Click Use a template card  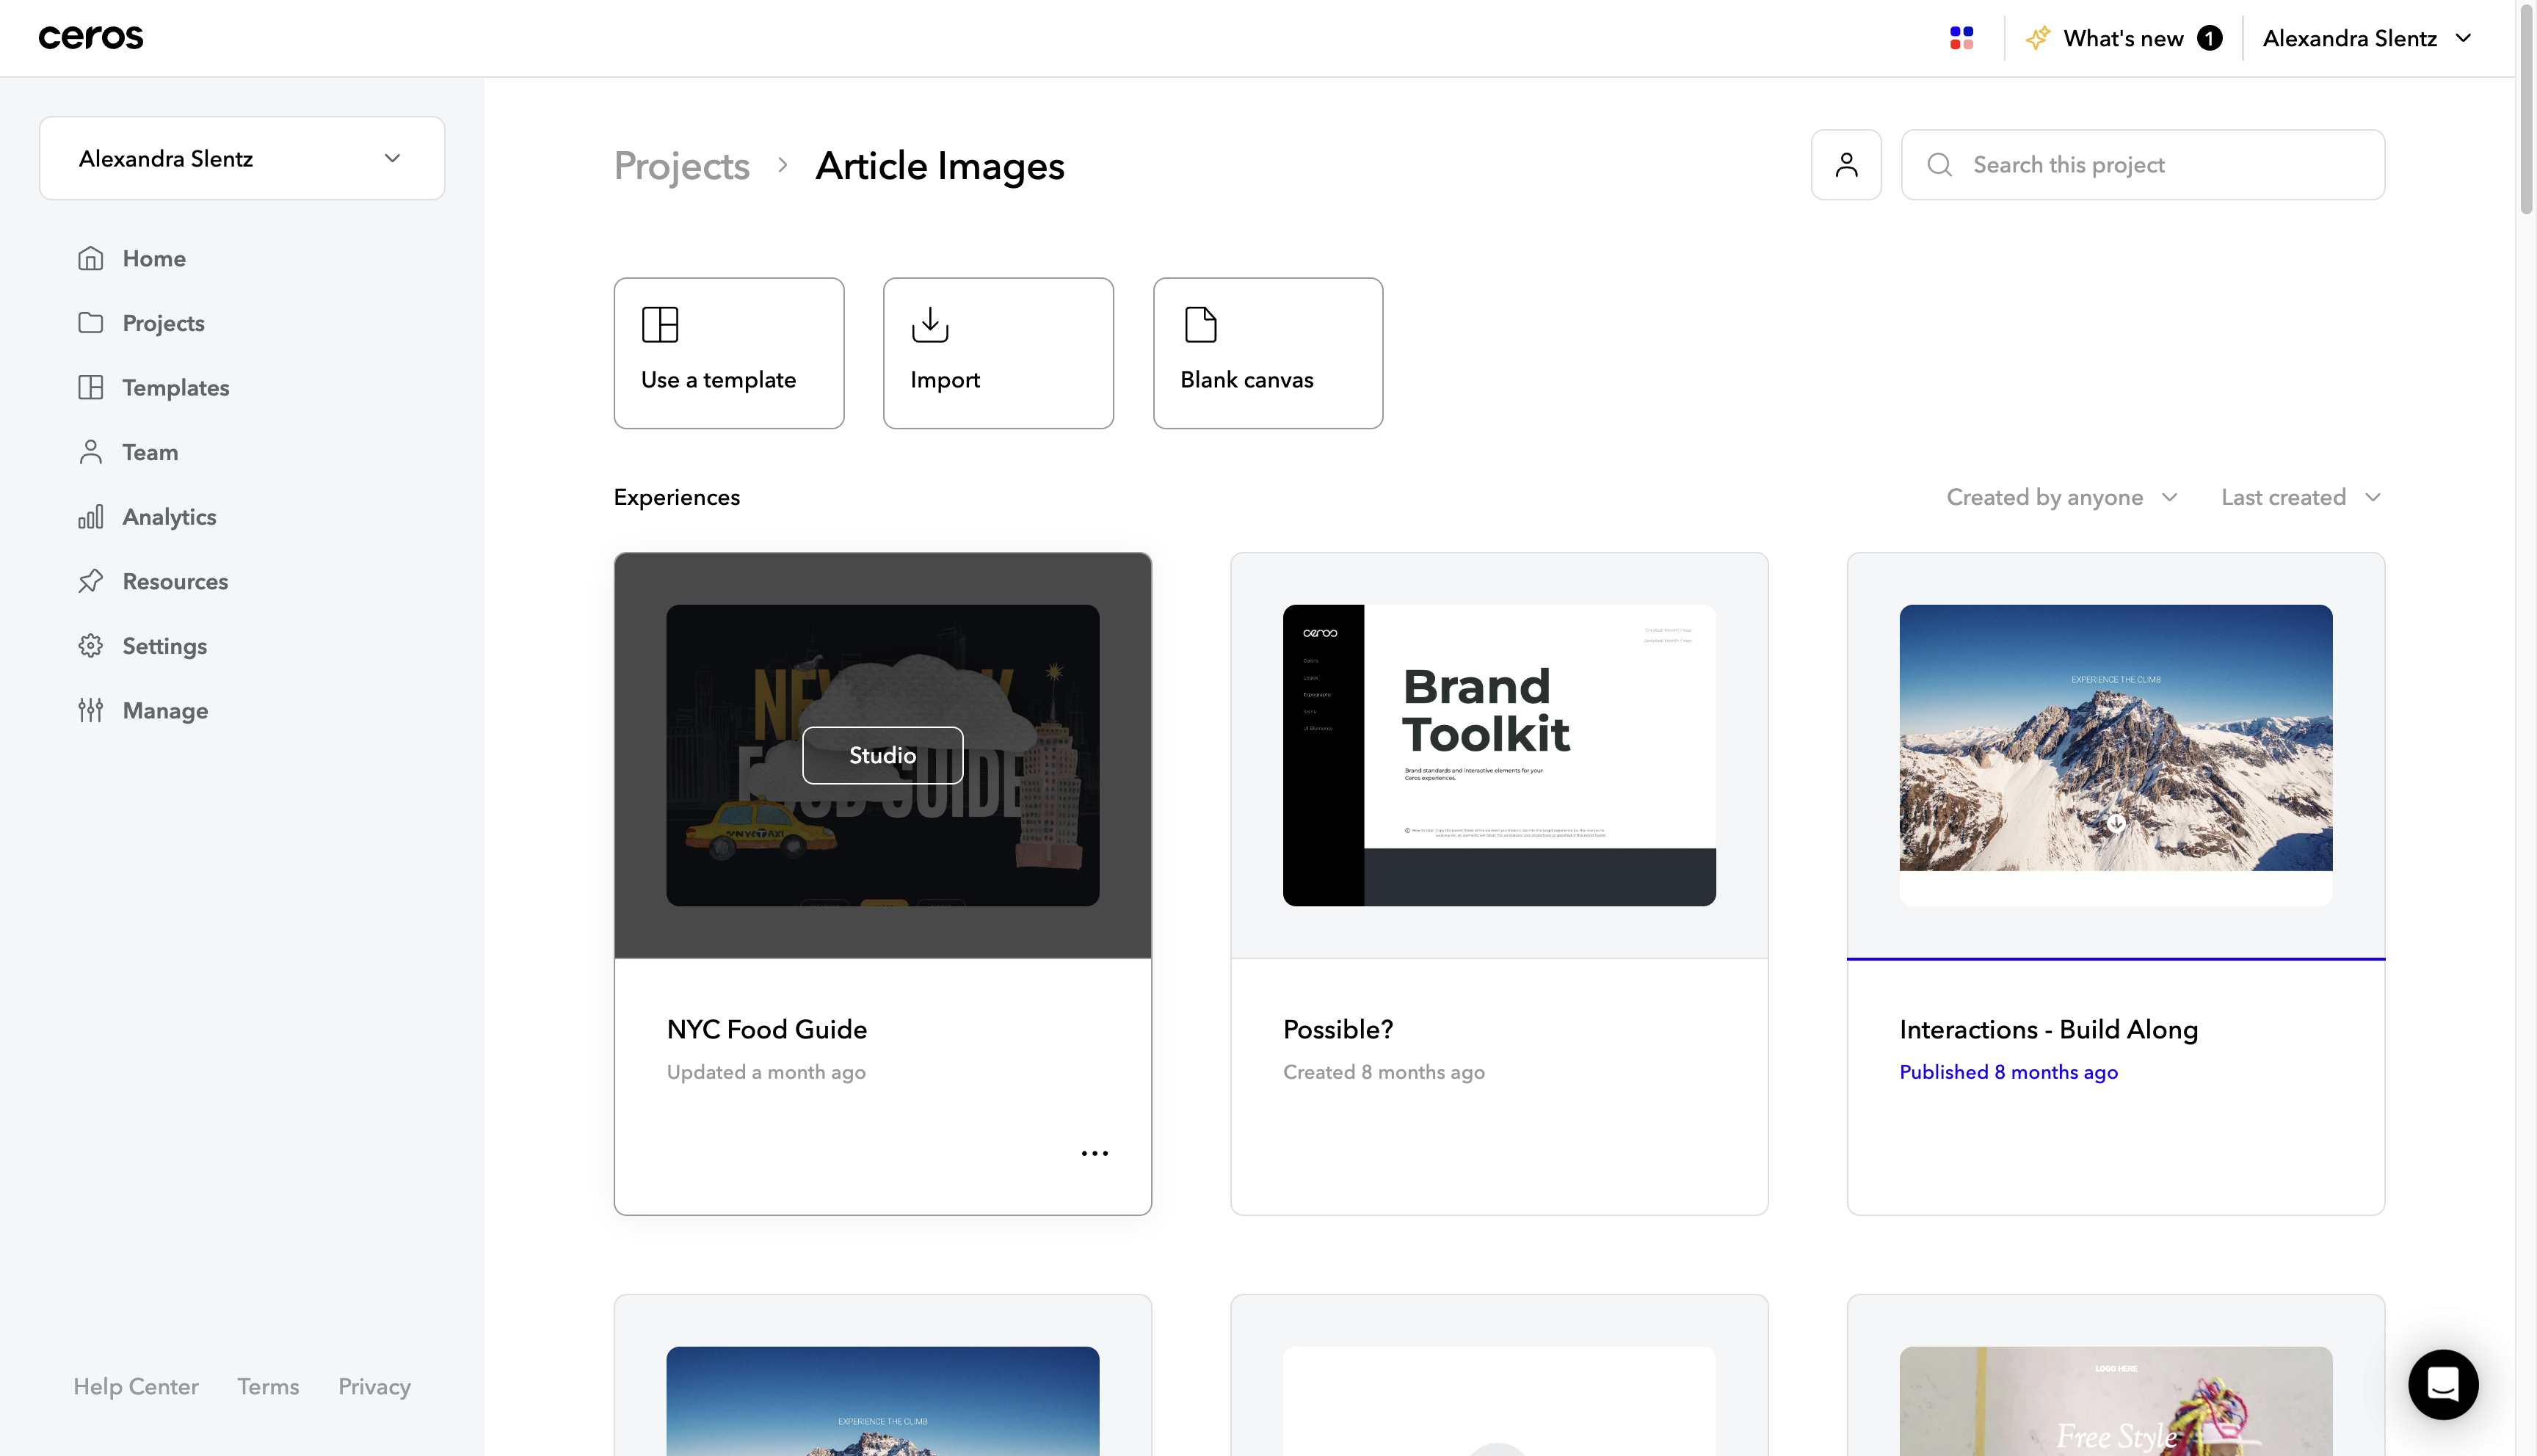pyautogui.click(x=729, y=353)
